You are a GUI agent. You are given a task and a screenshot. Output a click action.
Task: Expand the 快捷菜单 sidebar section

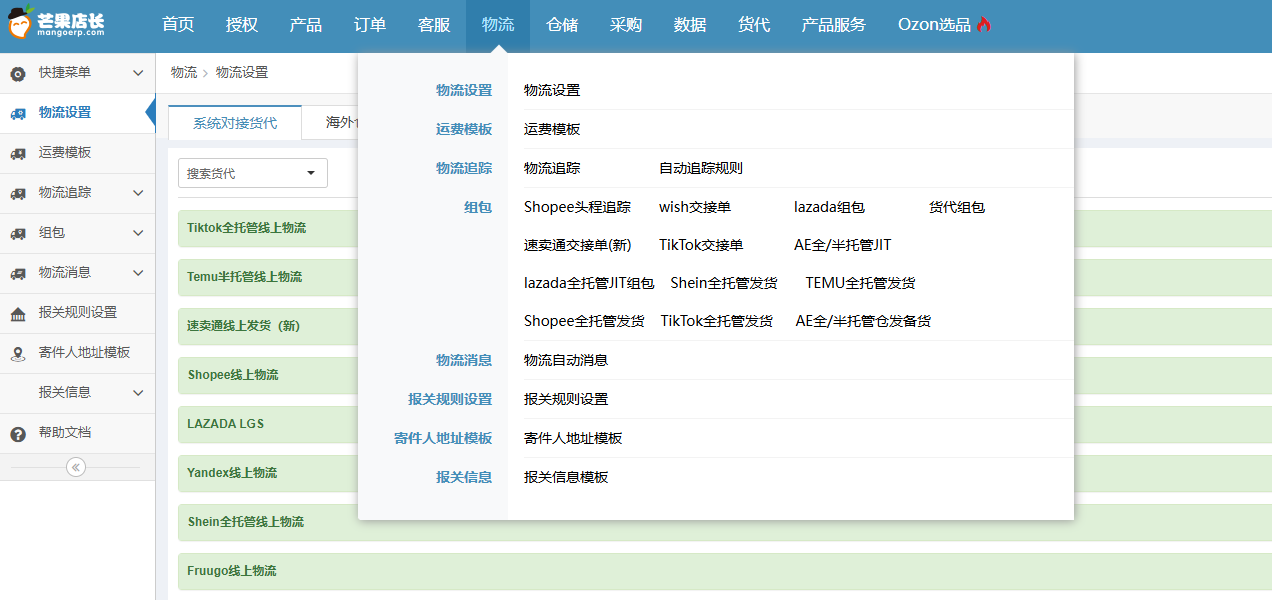point(138,73)
